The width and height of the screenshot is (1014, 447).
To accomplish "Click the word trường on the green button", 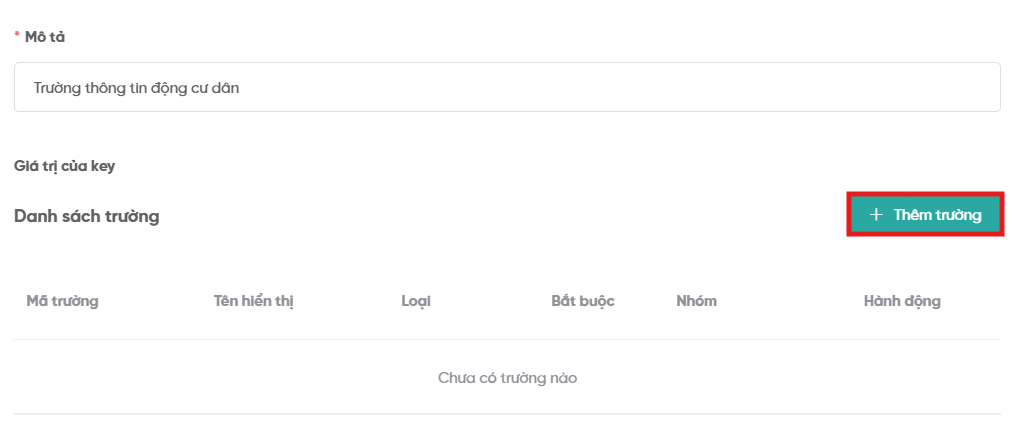I will pos(959,215).
